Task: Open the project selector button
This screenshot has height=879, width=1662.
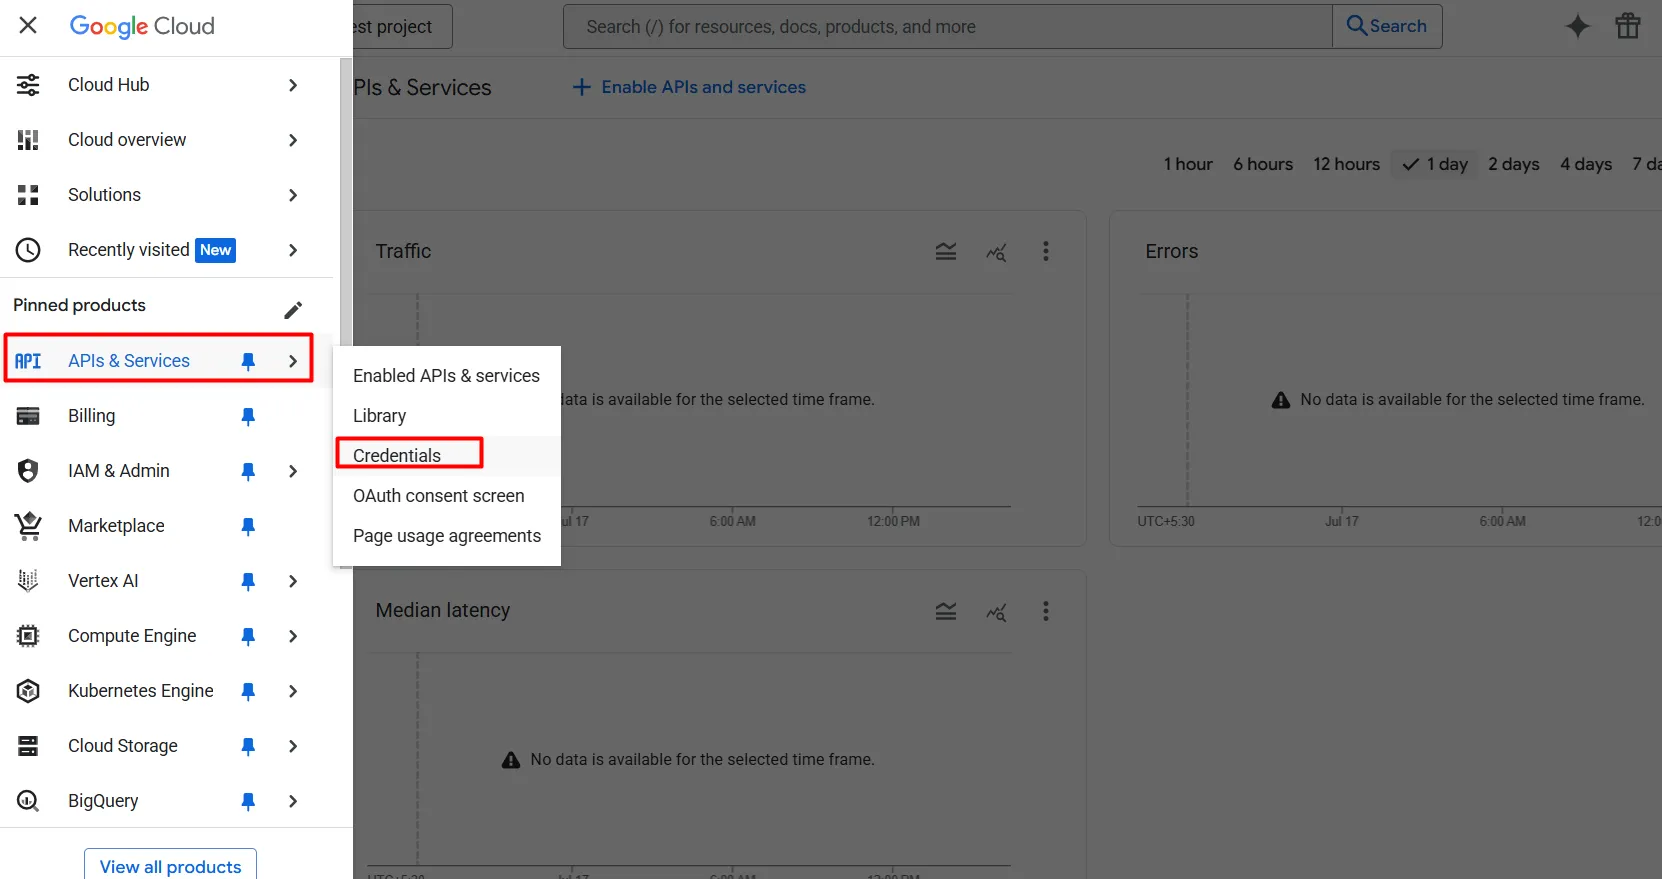Action: (x=402, y=27)
